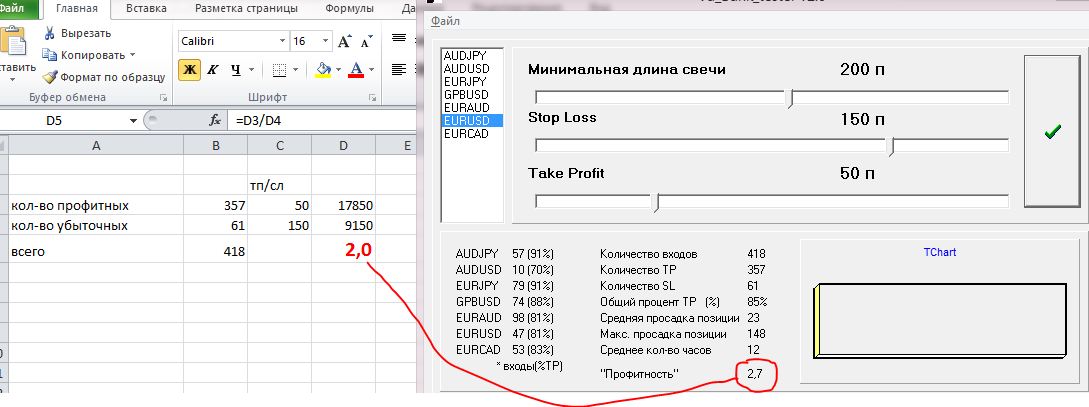This screenshot has height=407, width=1089.
Task: Click the cell borders icon
Action: 279,70
